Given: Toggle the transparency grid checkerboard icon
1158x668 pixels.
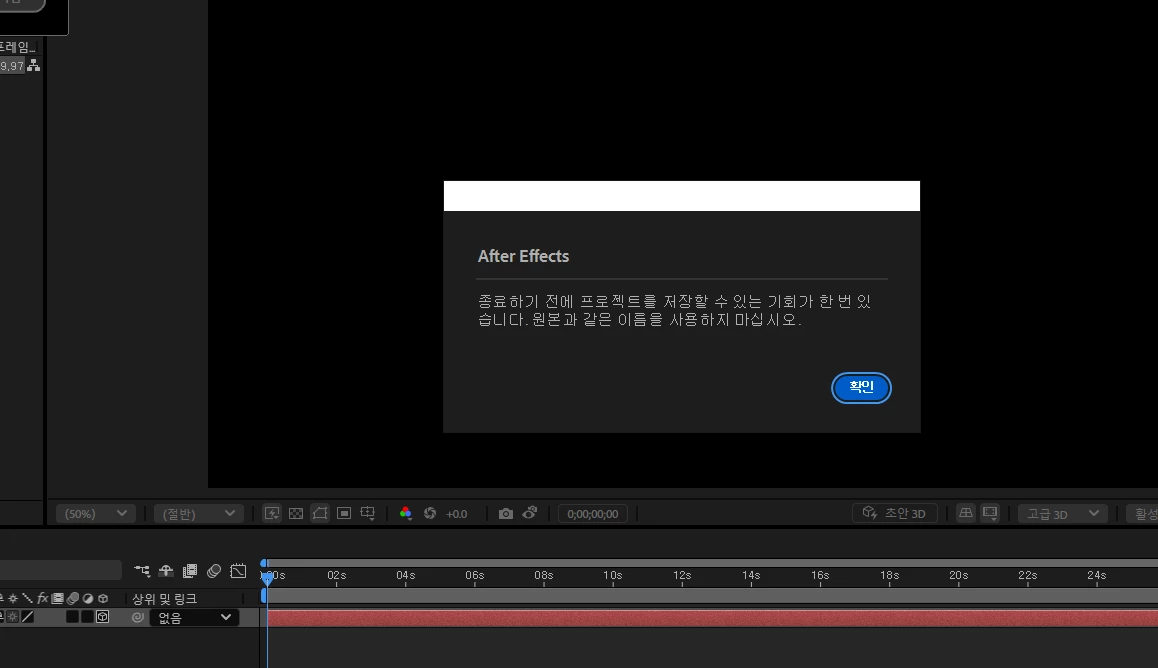Looking at the screenshot, I should (295, 513).
